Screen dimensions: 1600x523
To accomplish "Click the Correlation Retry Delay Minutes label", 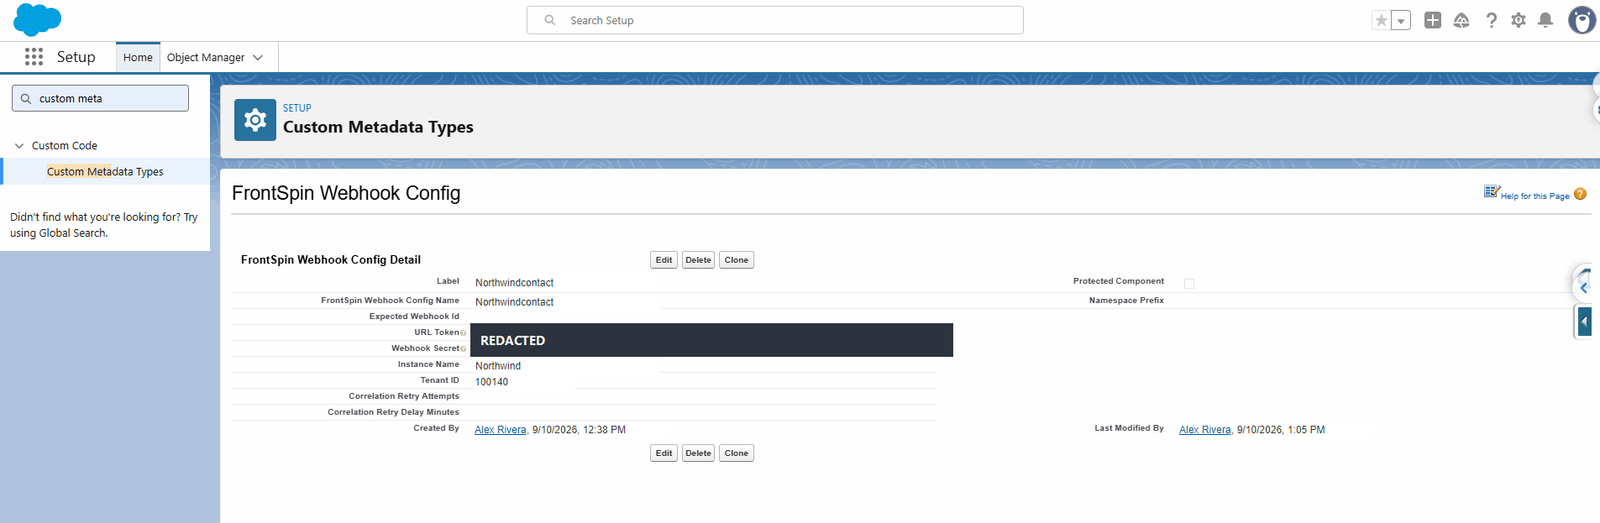I will 393,412.
